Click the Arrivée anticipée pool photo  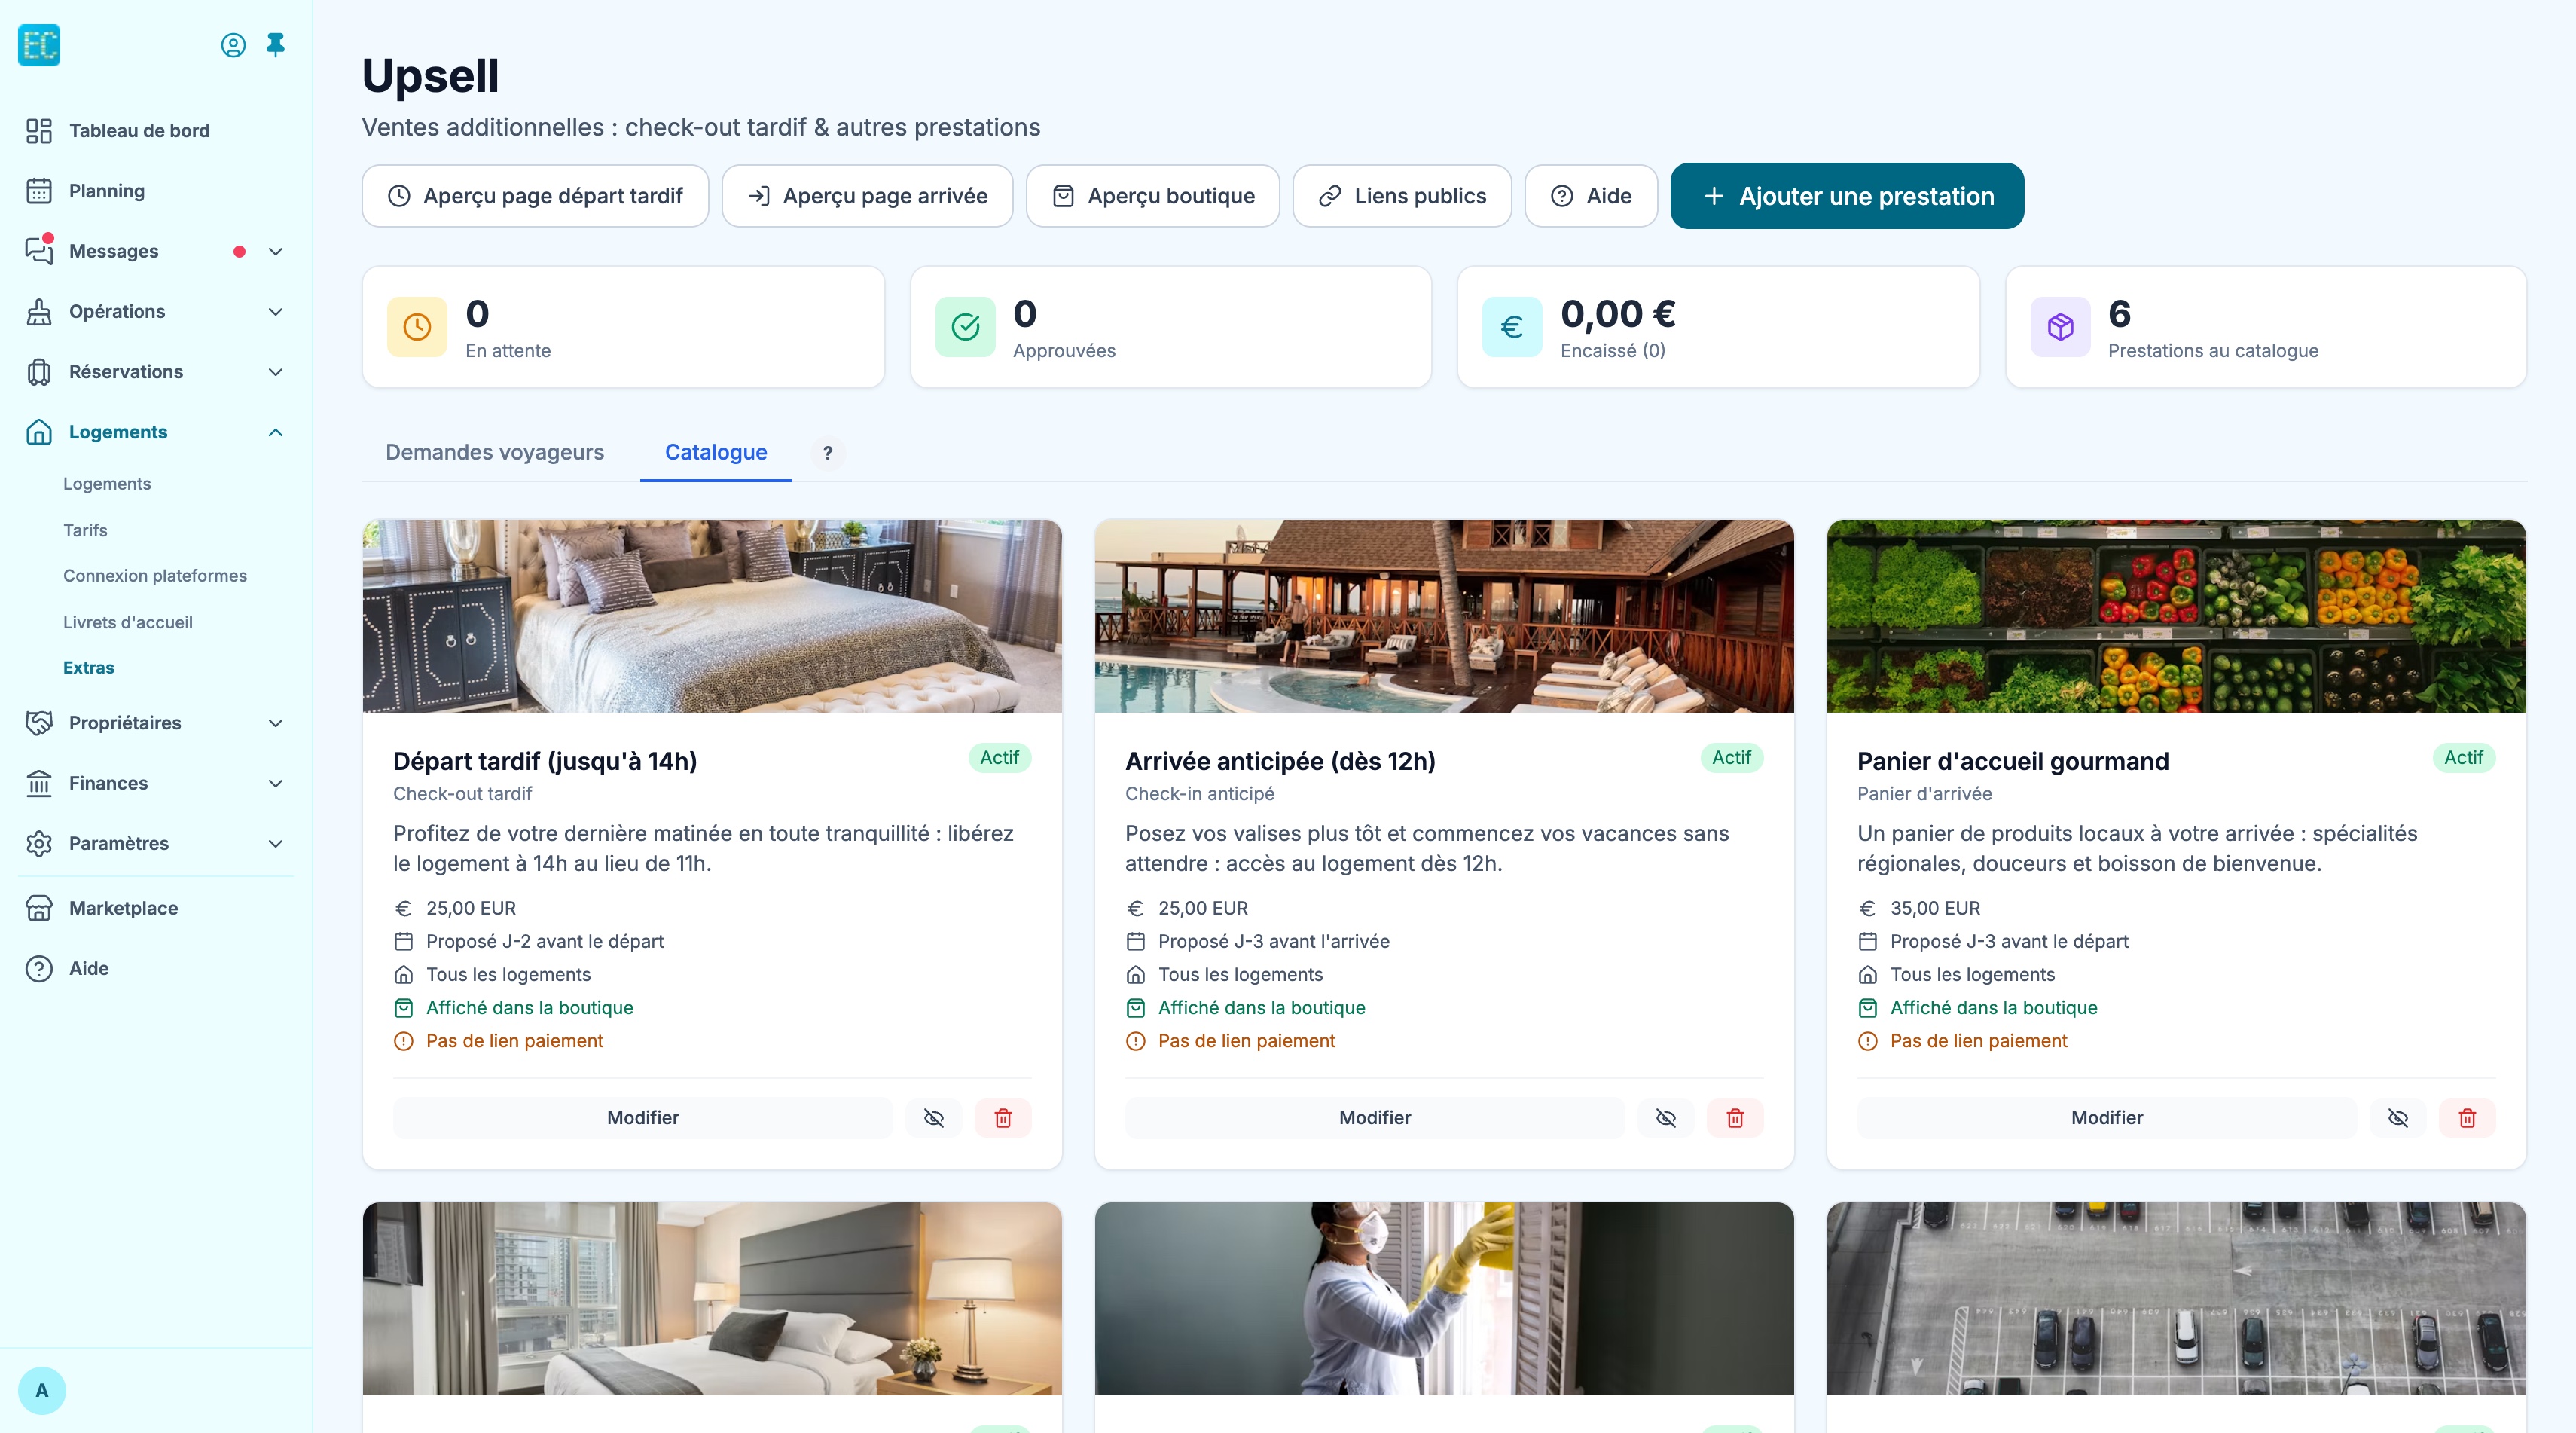click(x=1444, y=616)
